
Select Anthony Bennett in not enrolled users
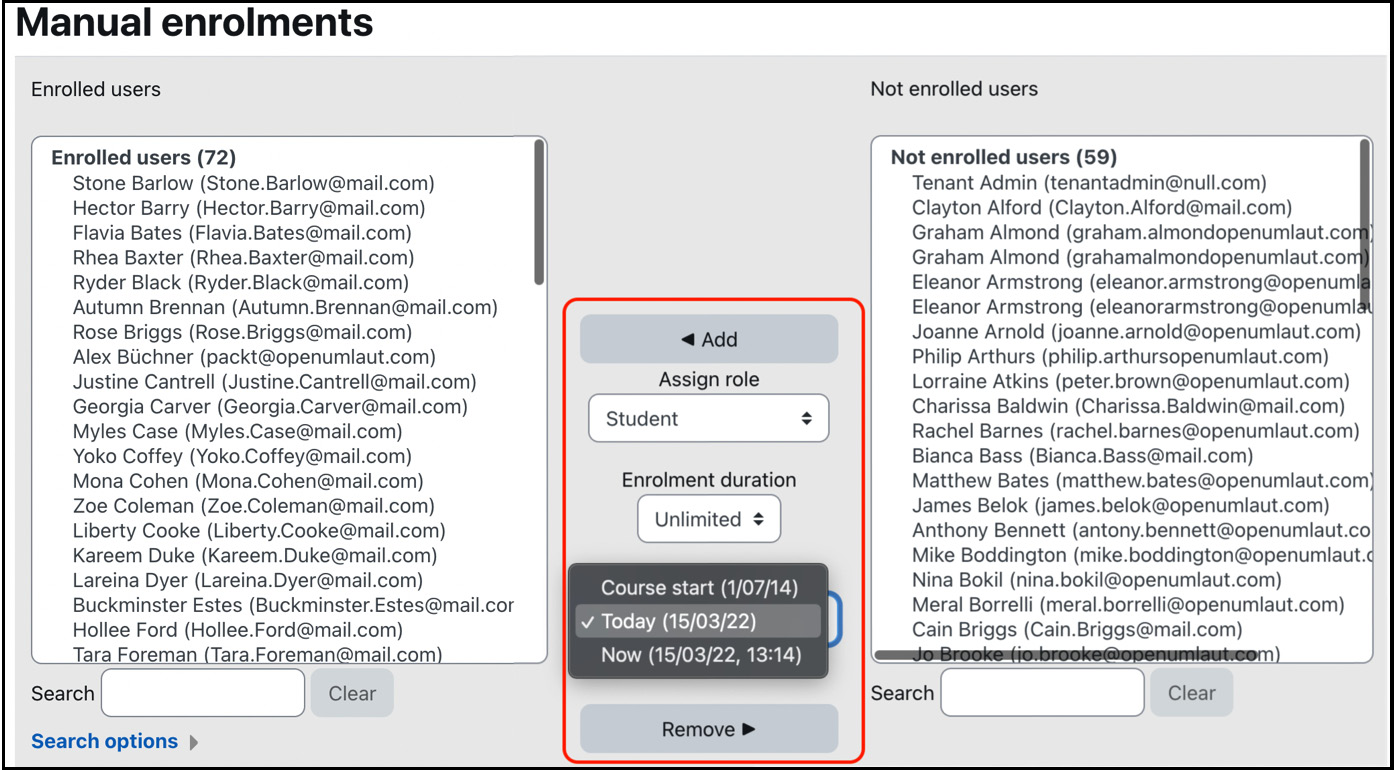pyautogui.click(x=1141, y=531)
